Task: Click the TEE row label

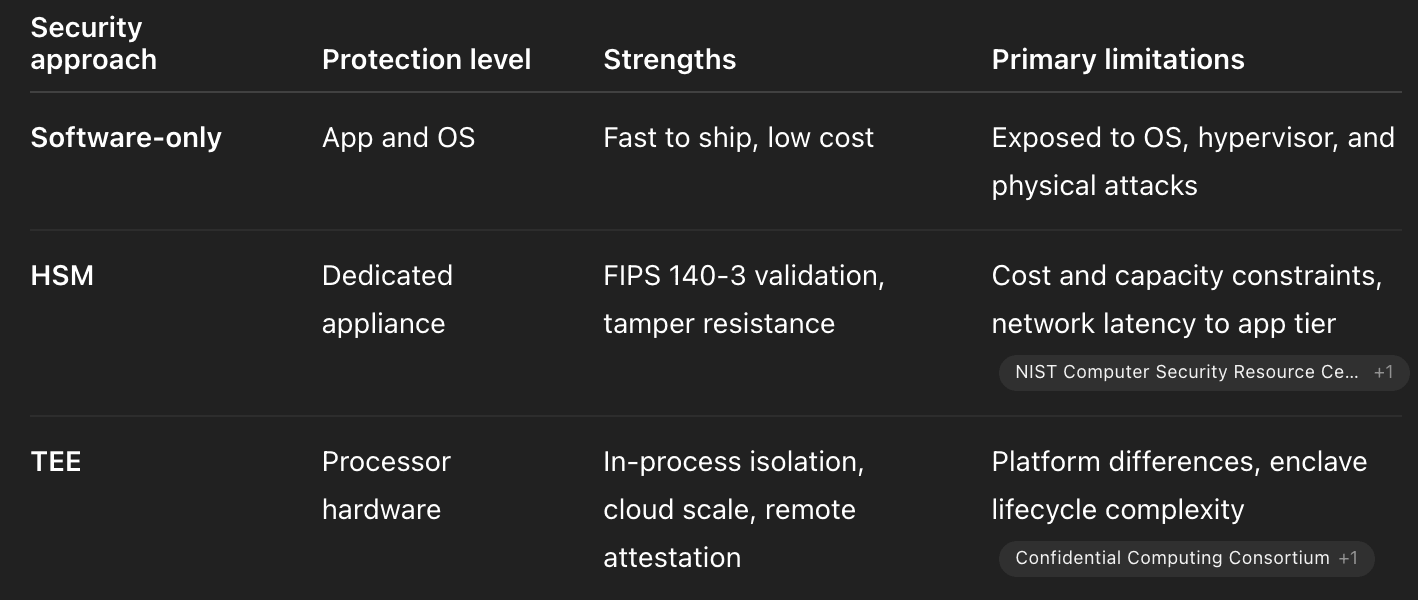Action: click(x=56, y=462)
